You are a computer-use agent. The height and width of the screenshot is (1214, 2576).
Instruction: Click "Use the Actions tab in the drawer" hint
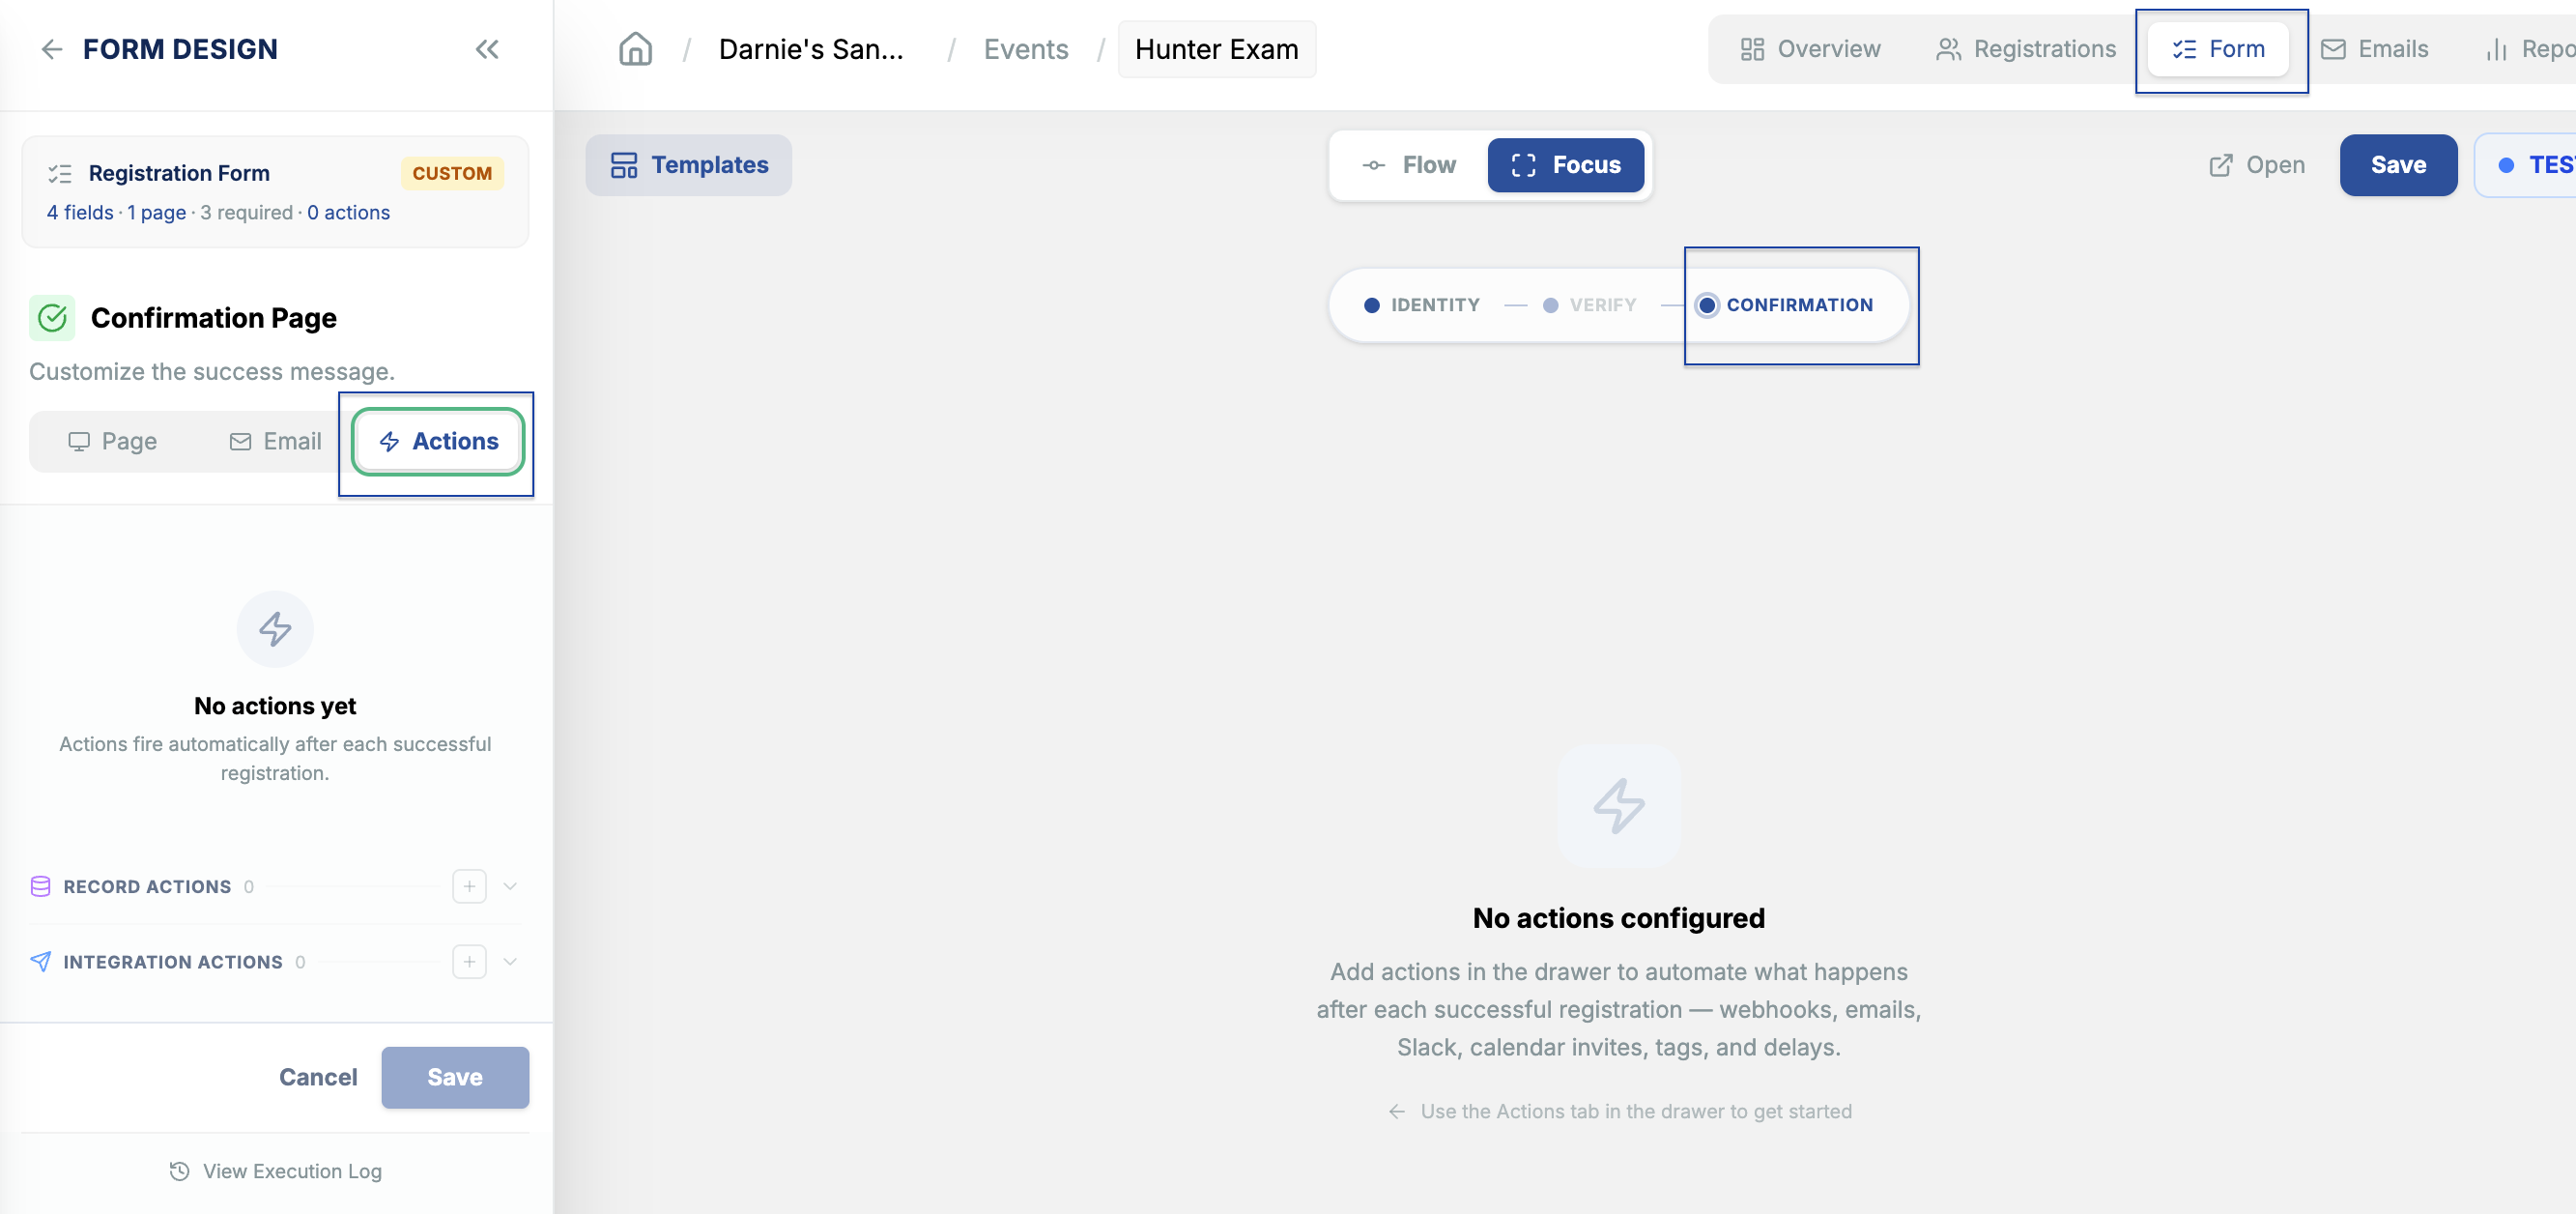point(1619,1112)
